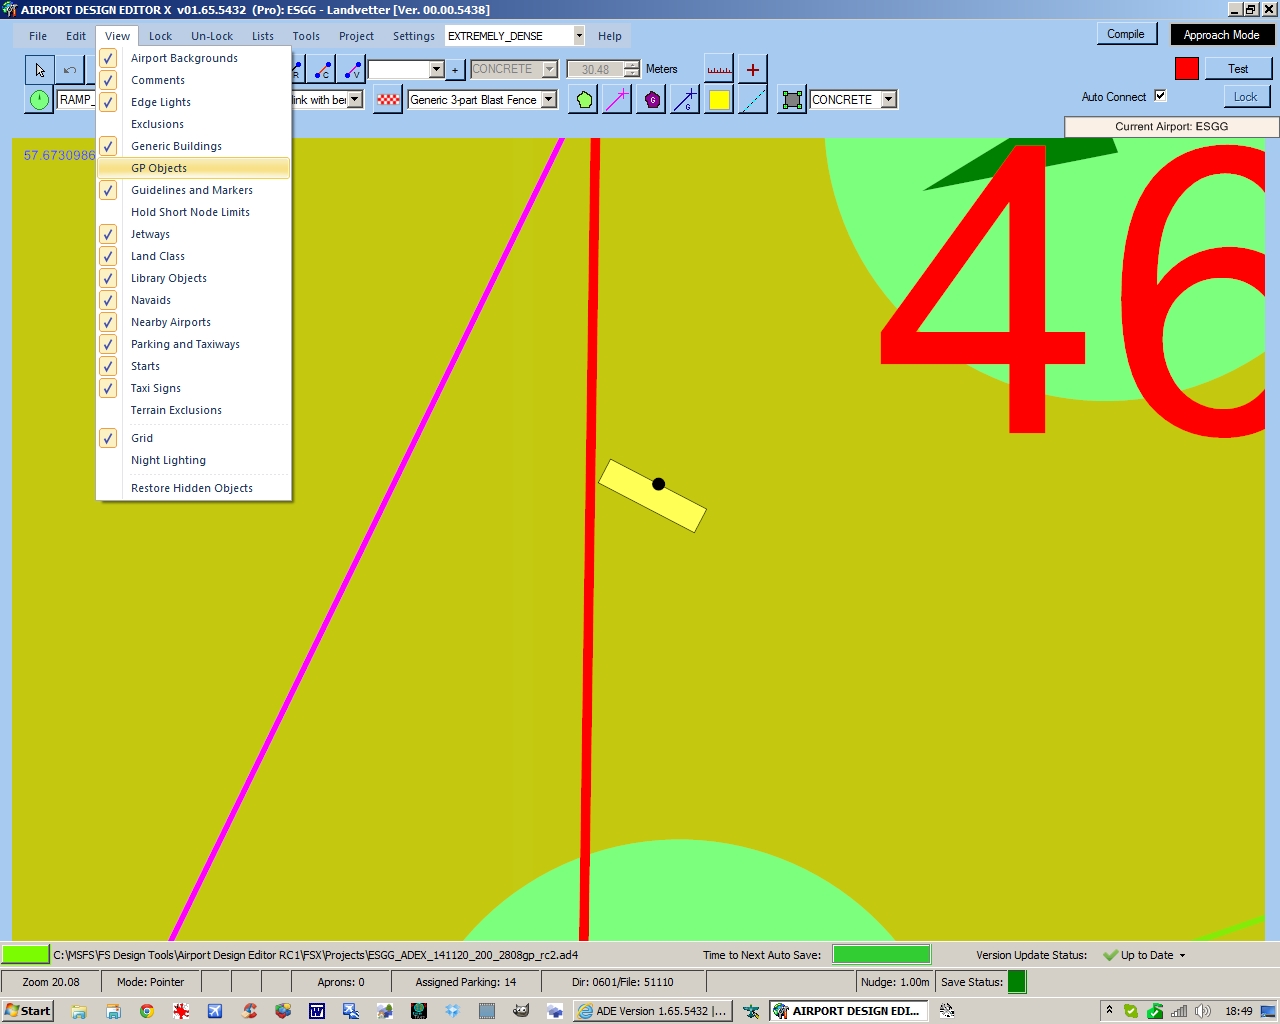Click the purple pentagon G icon
This screenshot has height=1024, width=1280.
pyautogui.click(x=652, y=100)
